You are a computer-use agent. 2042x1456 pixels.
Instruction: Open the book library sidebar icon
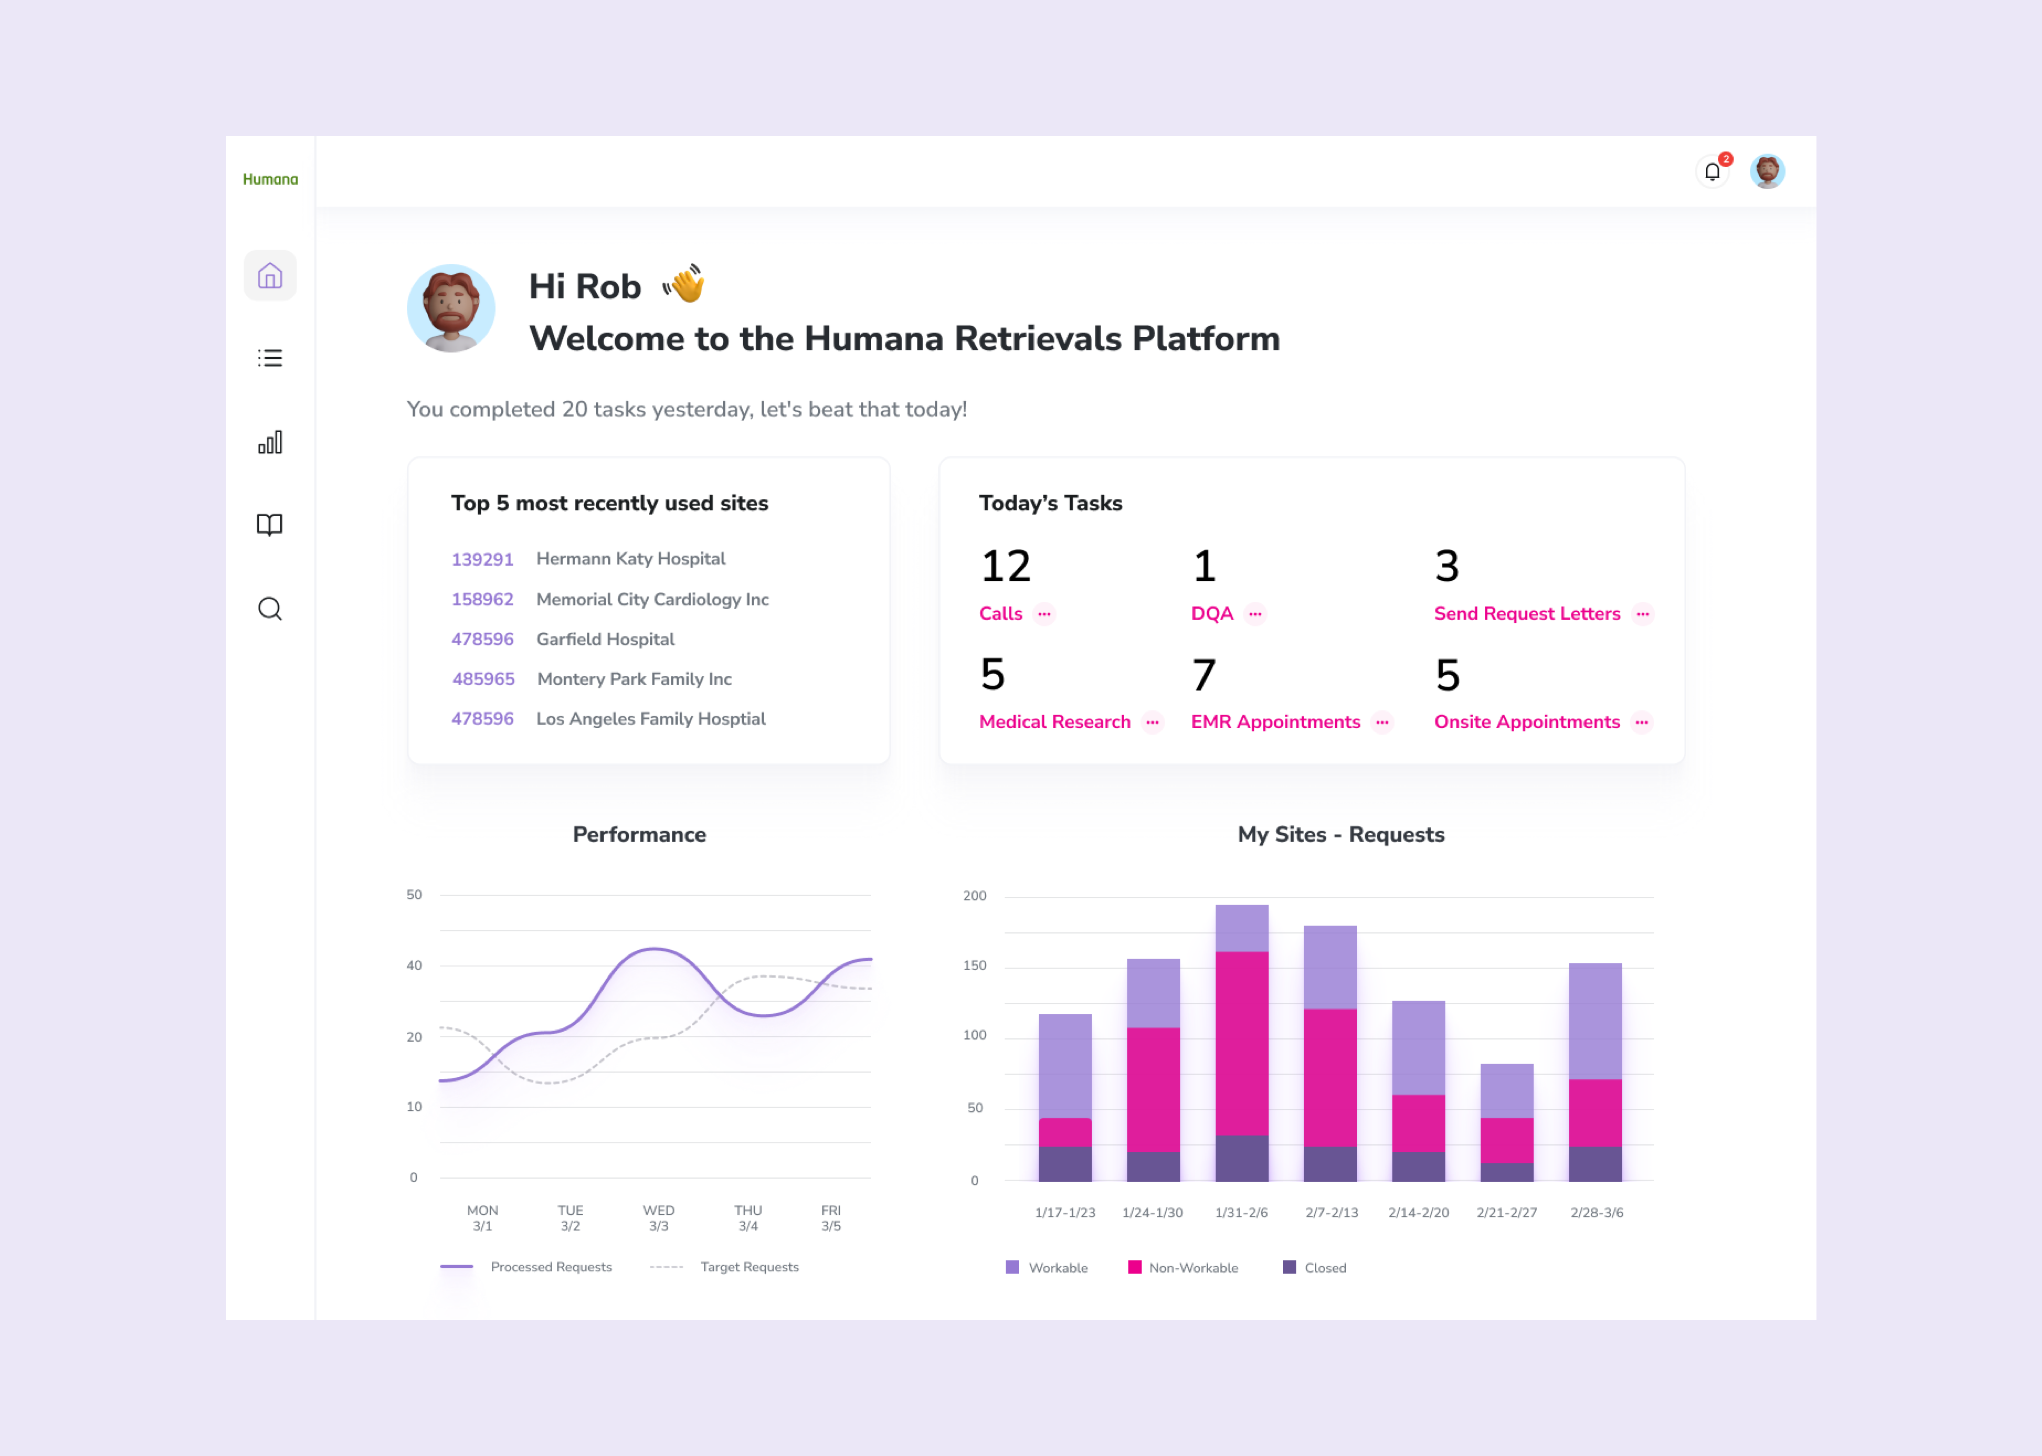point(270,525)
